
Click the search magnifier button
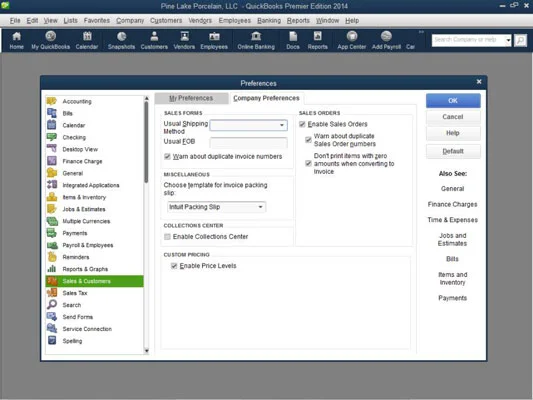tap(520, 40)
